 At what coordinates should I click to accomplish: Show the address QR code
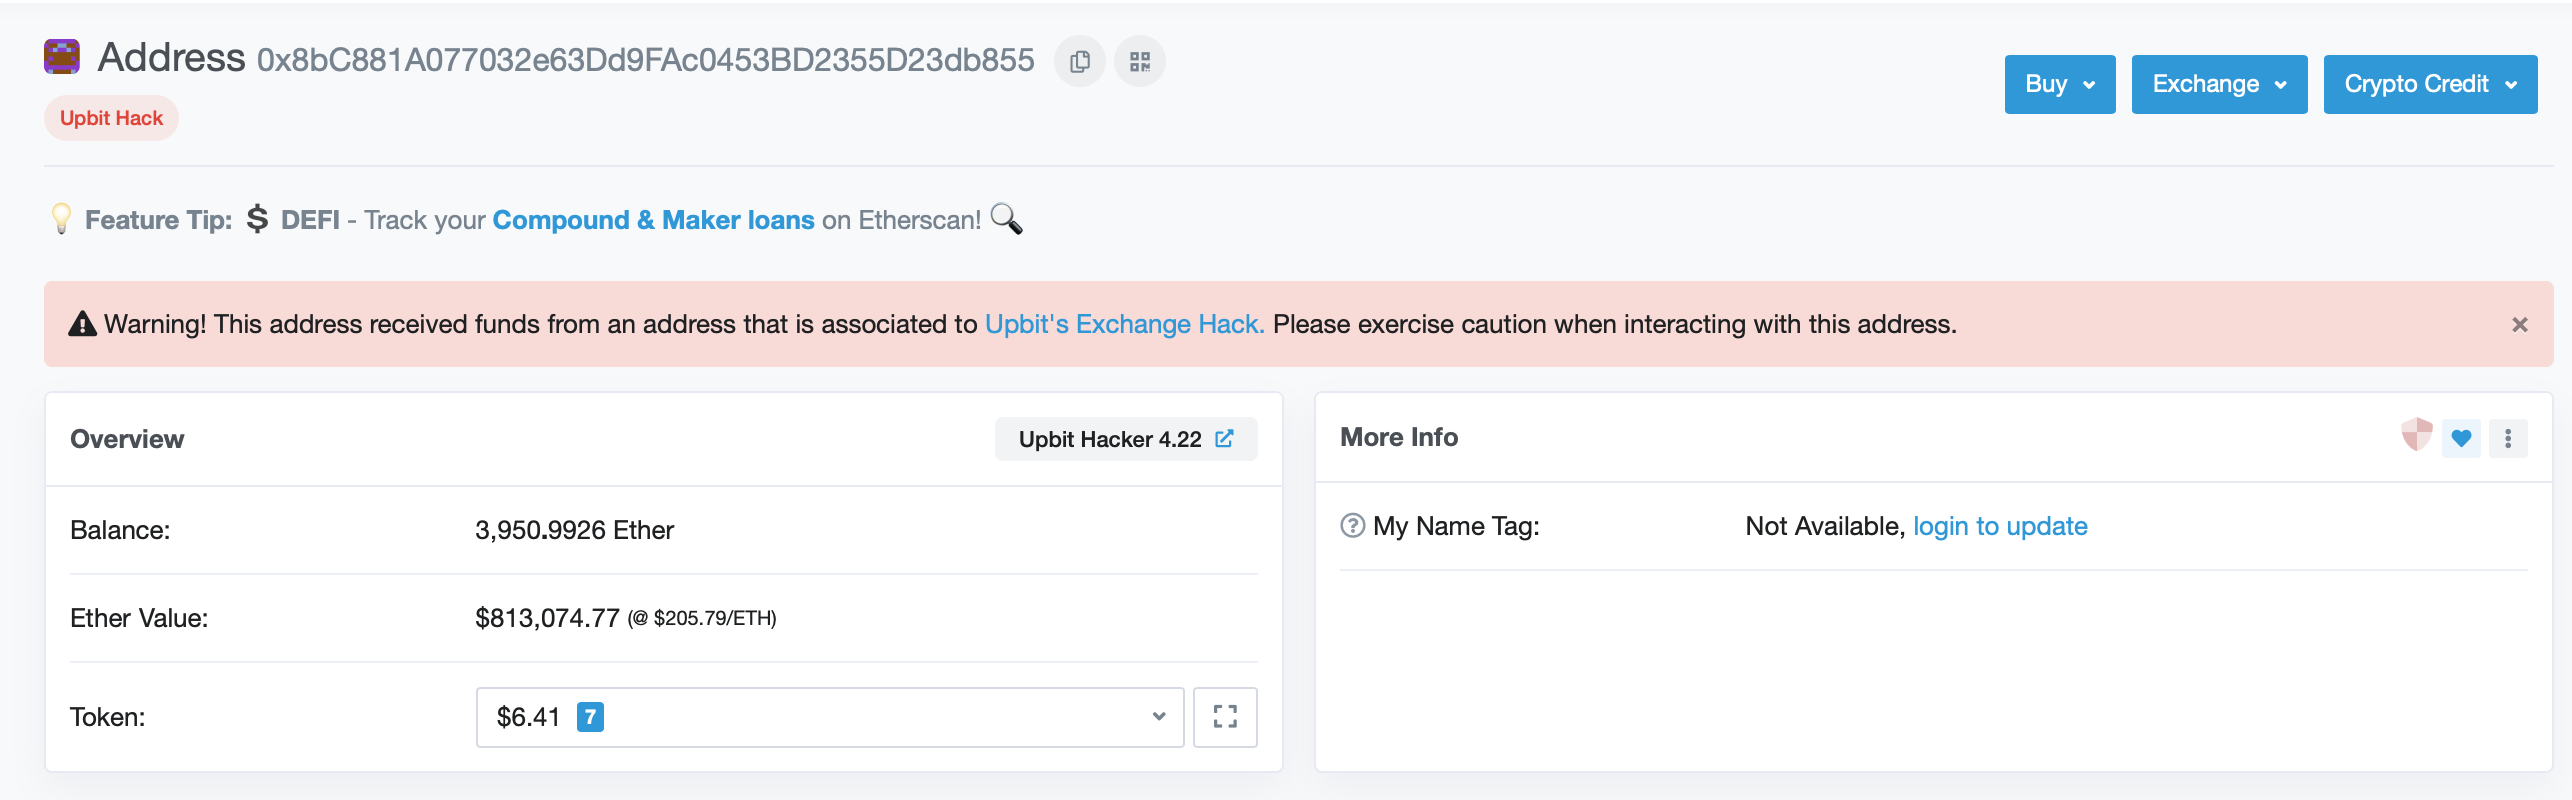[x=1140, y=62]
